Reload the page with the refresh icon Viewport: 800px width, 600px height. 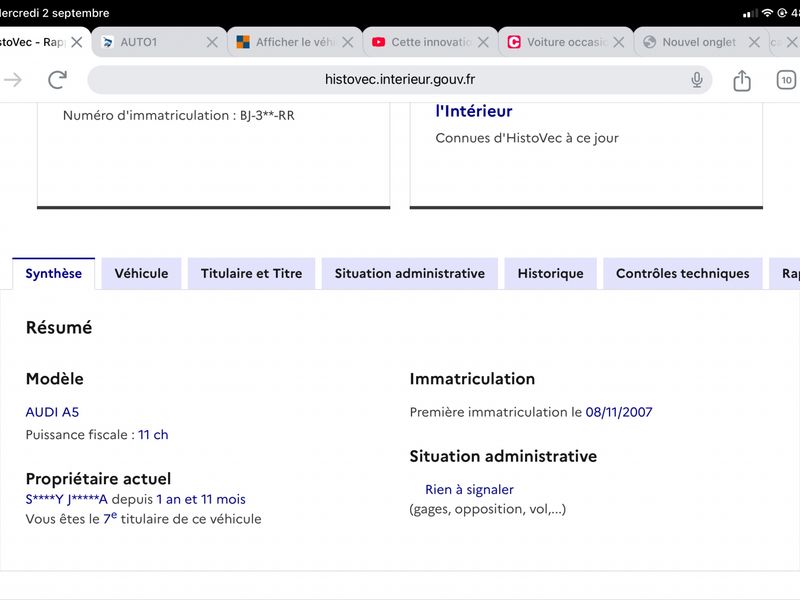(57, 80)
